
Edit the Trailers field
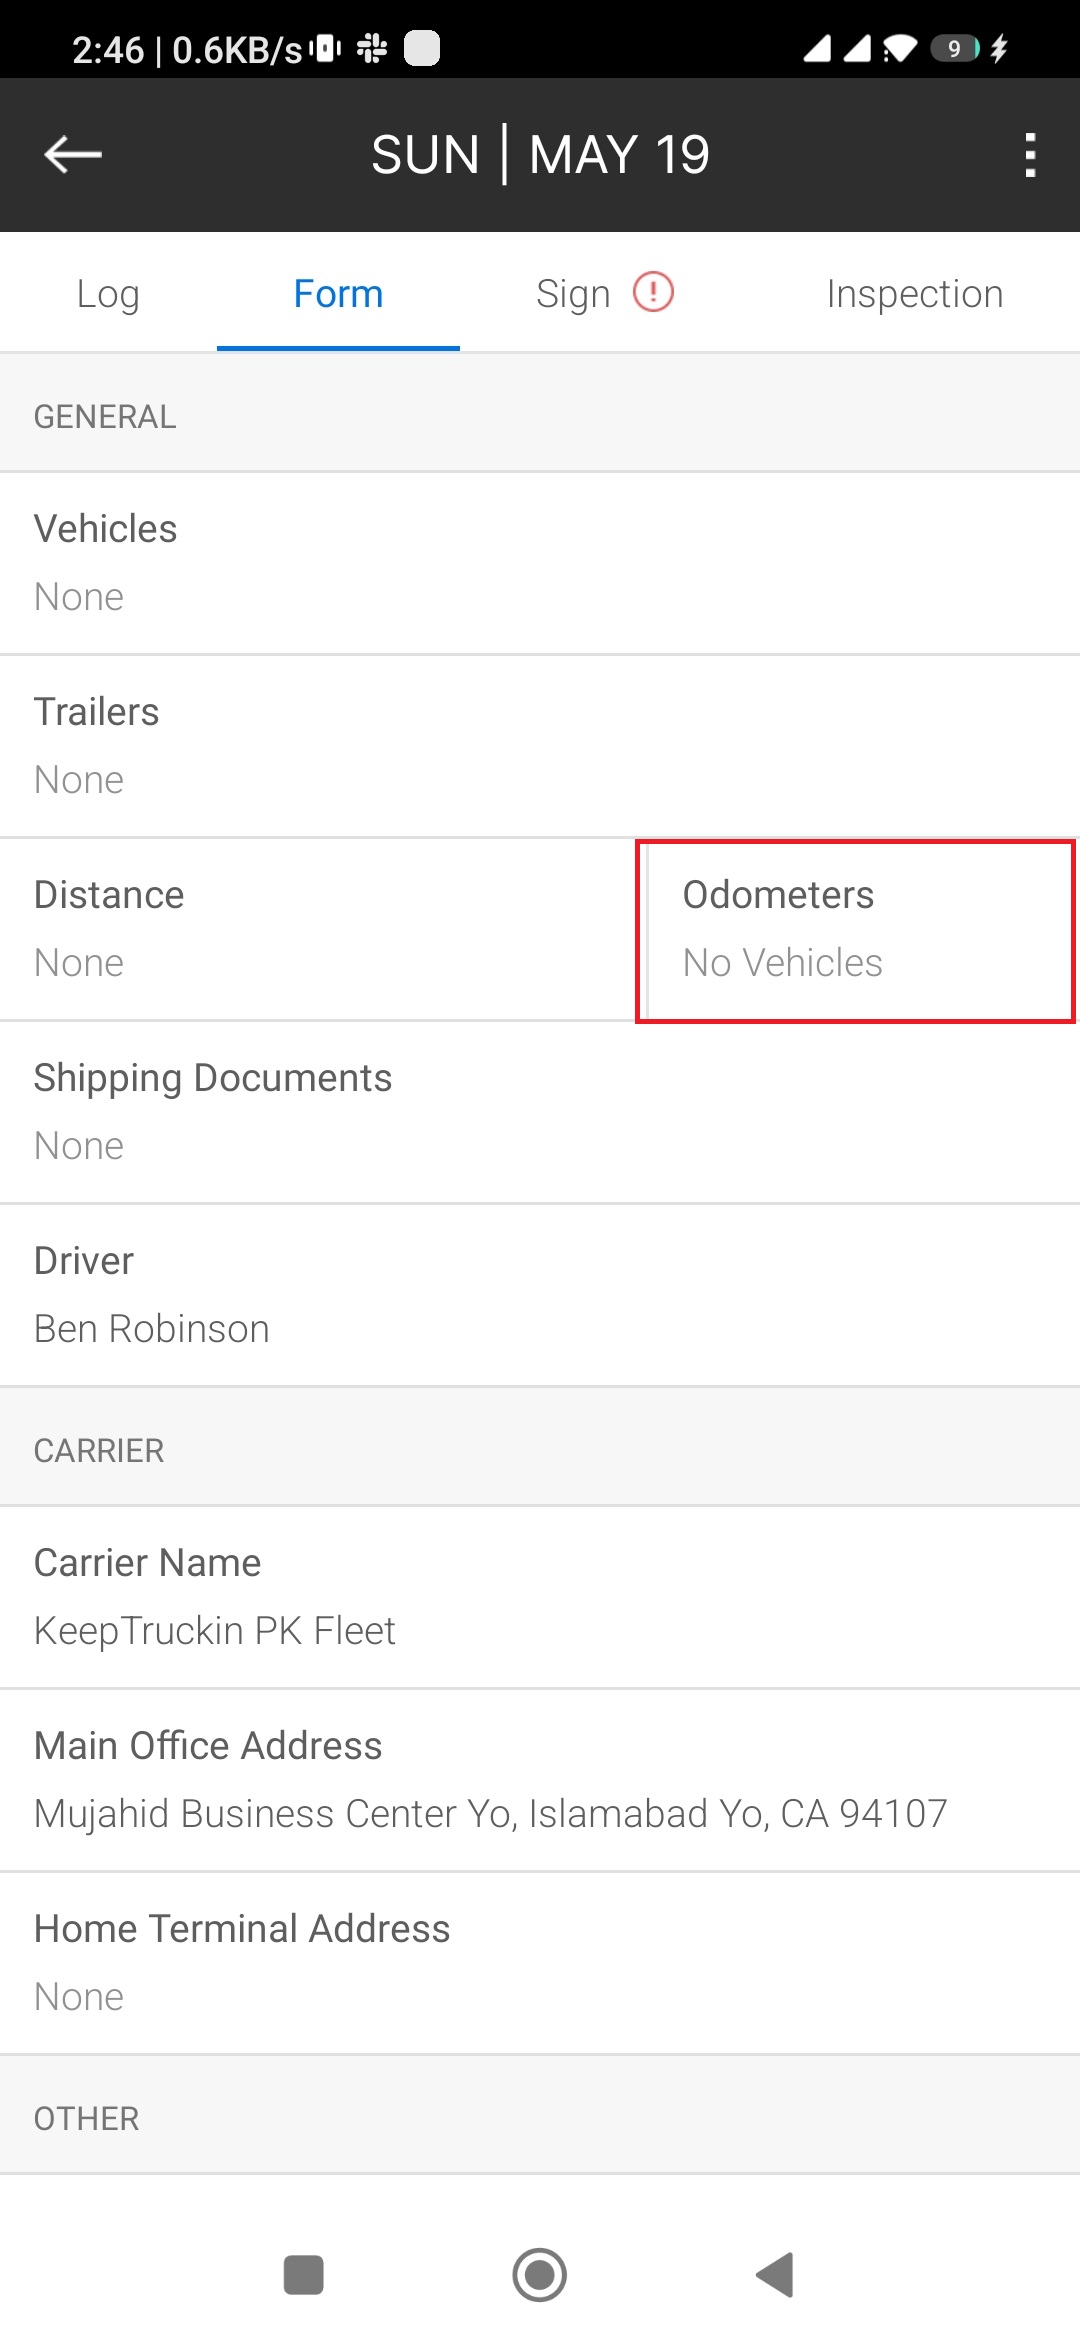coord(540,746)
